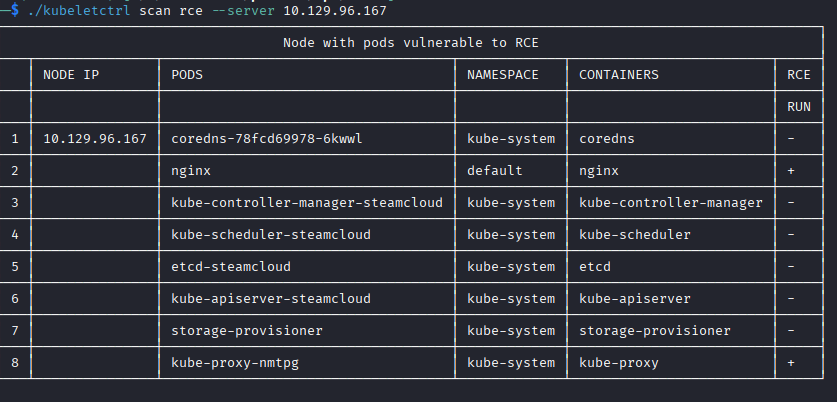Select node IP 10.129.96.167 in row 1
The width and height of the screenshot is (837, 402).
coord(95,139)
